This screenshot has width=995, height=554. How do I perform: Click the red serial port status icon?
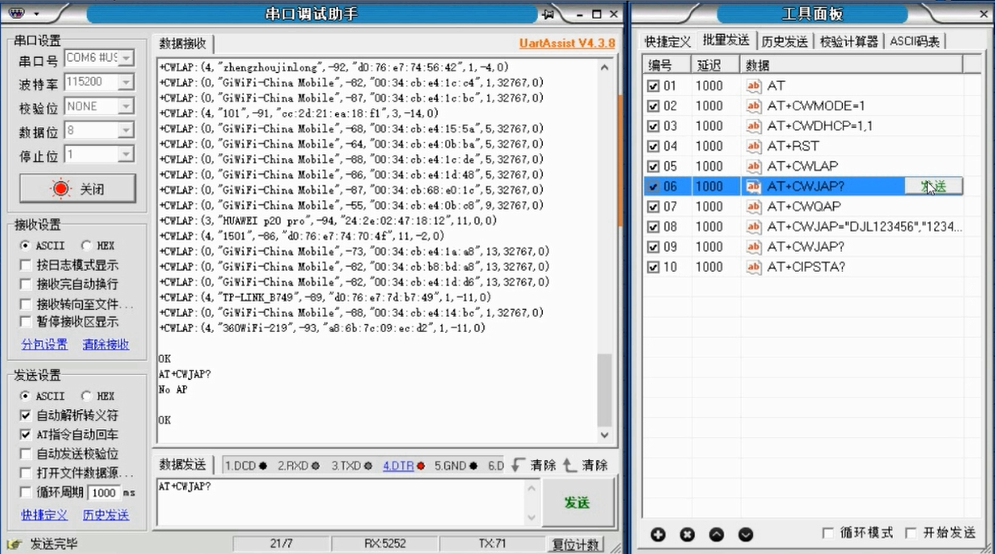point(61,188)
